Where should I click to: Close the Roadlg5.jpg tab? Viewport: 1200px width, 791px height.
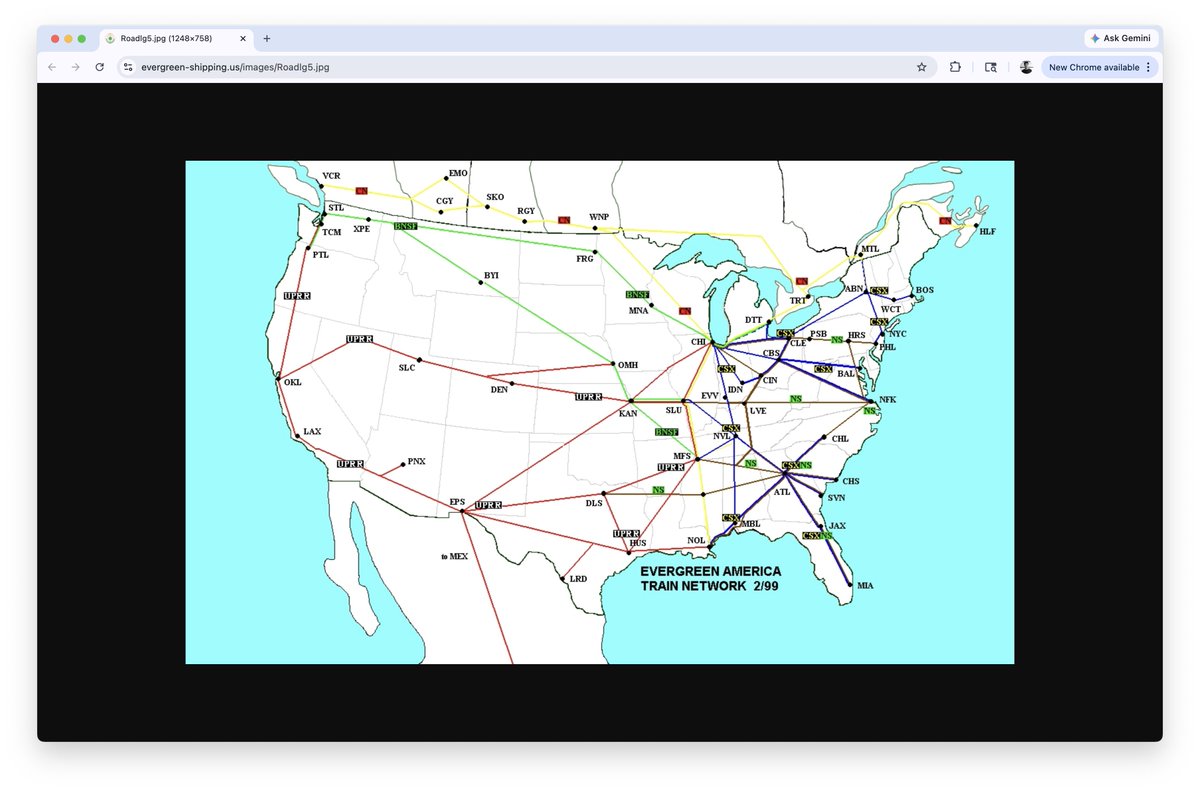tap(243, 38)
